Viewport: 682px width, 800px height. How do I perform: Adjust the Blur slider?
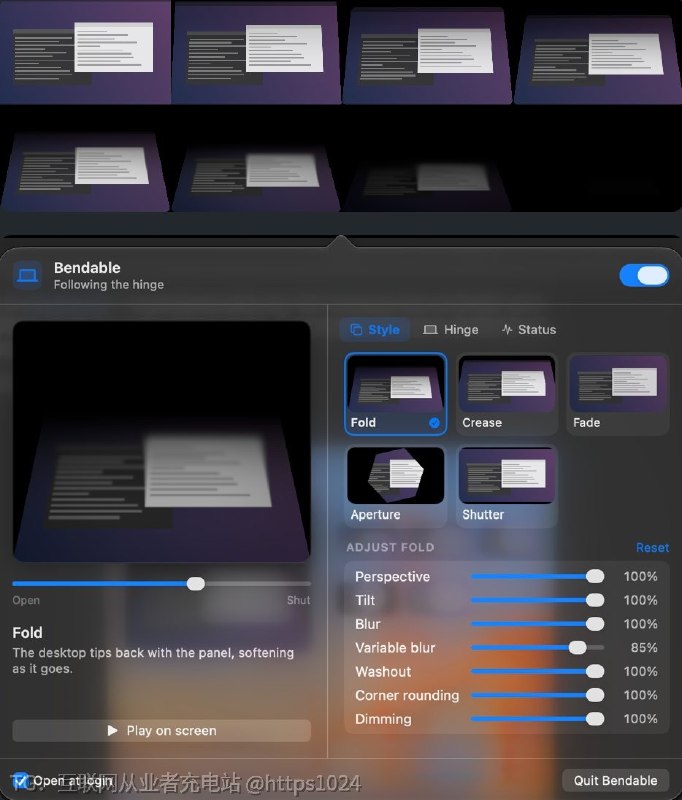537,624
